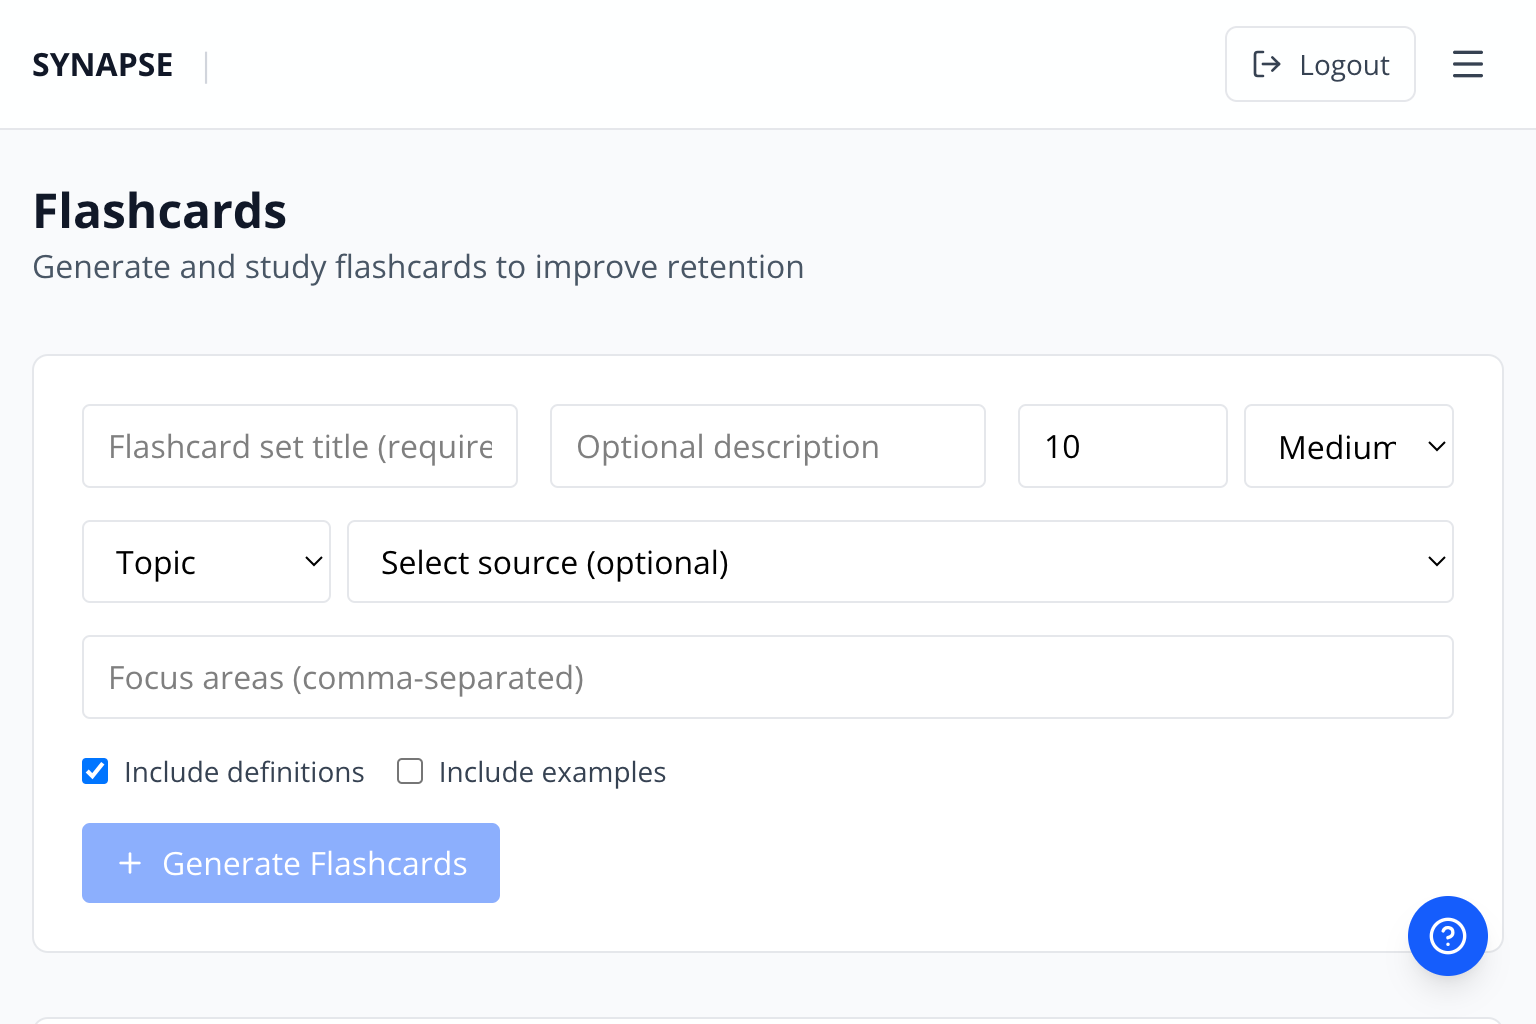Click the Logout button

pyautogui.click(x=1320, y=63)
